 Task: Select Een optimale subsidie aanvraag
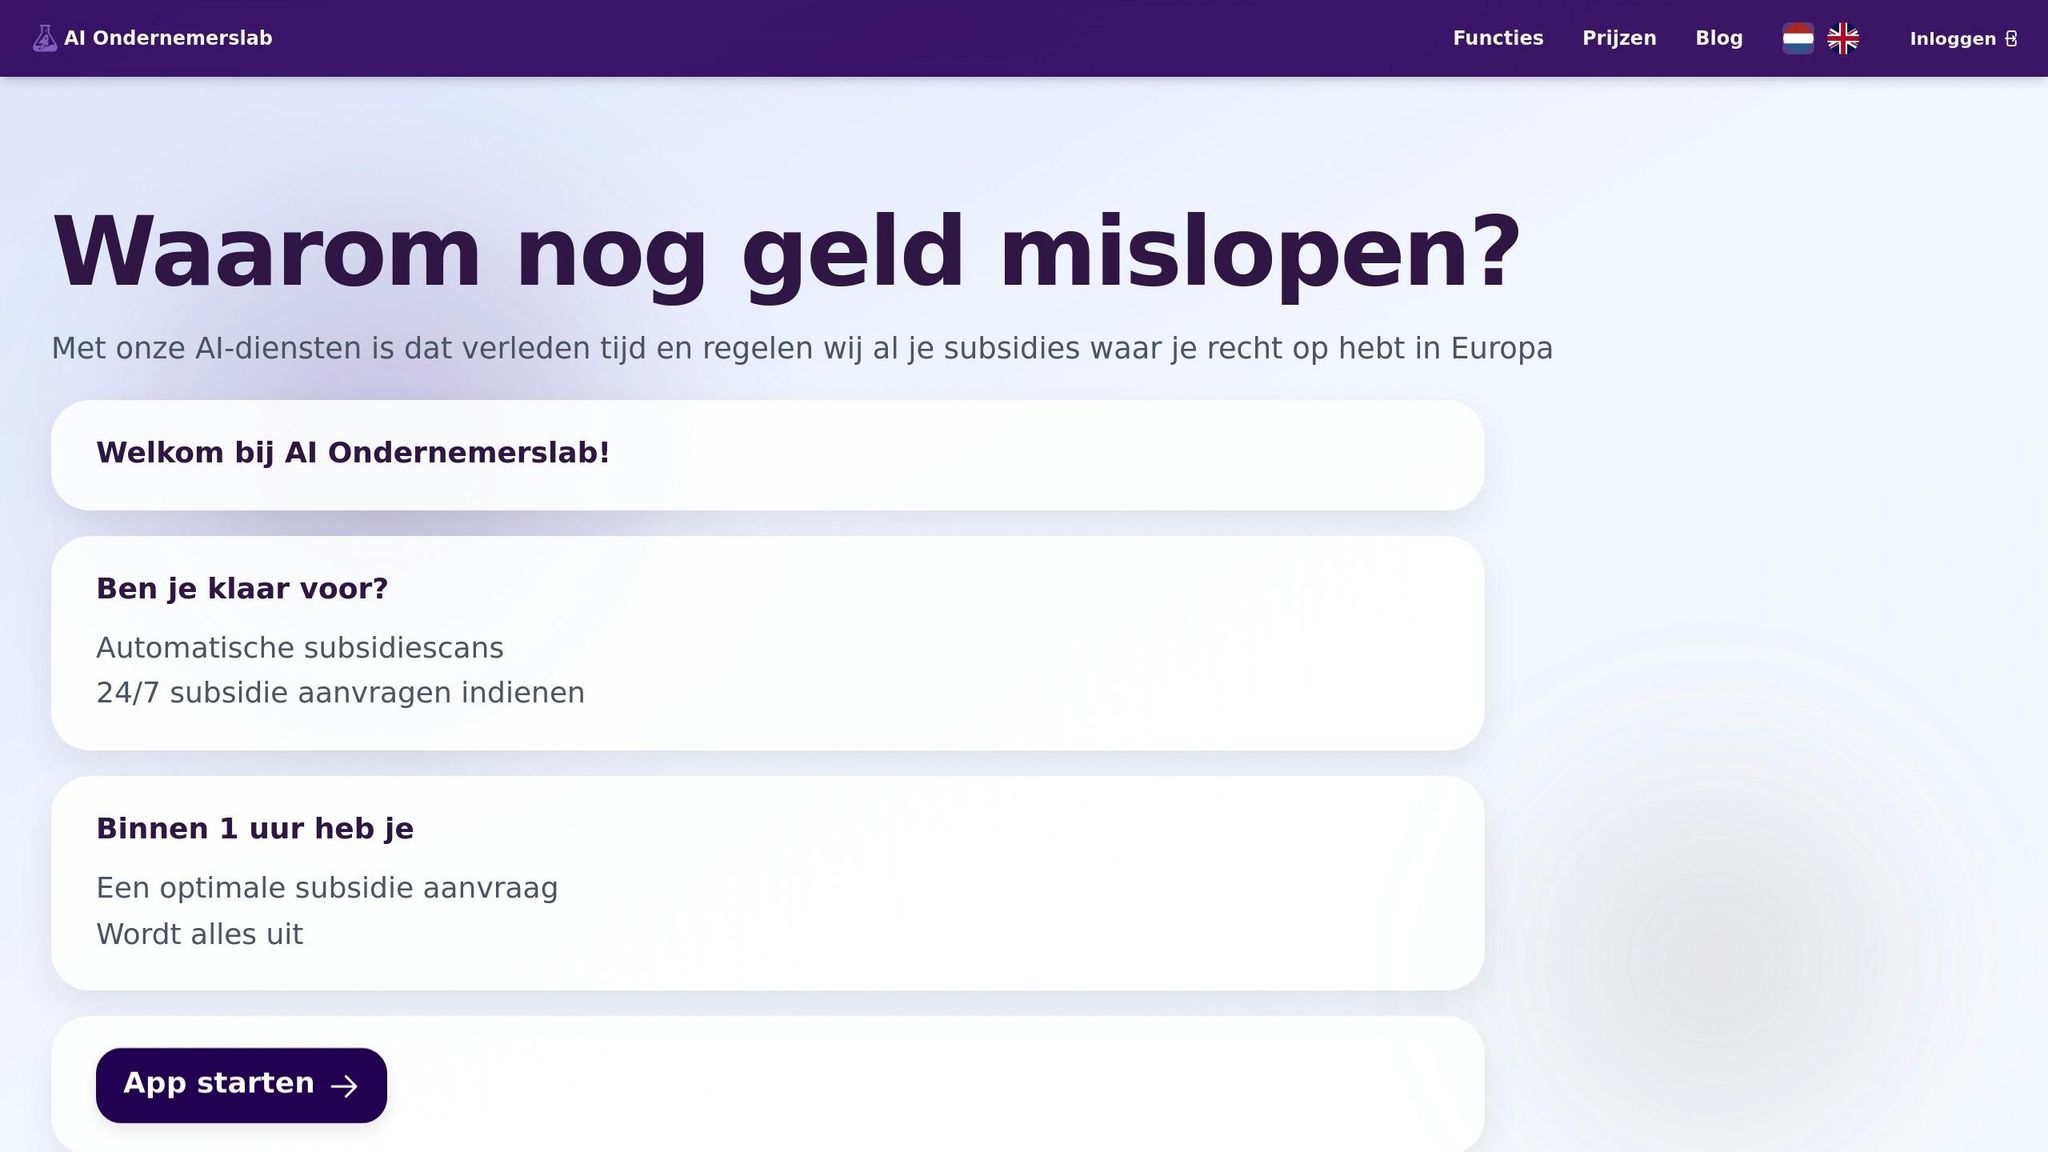point(326,887)
